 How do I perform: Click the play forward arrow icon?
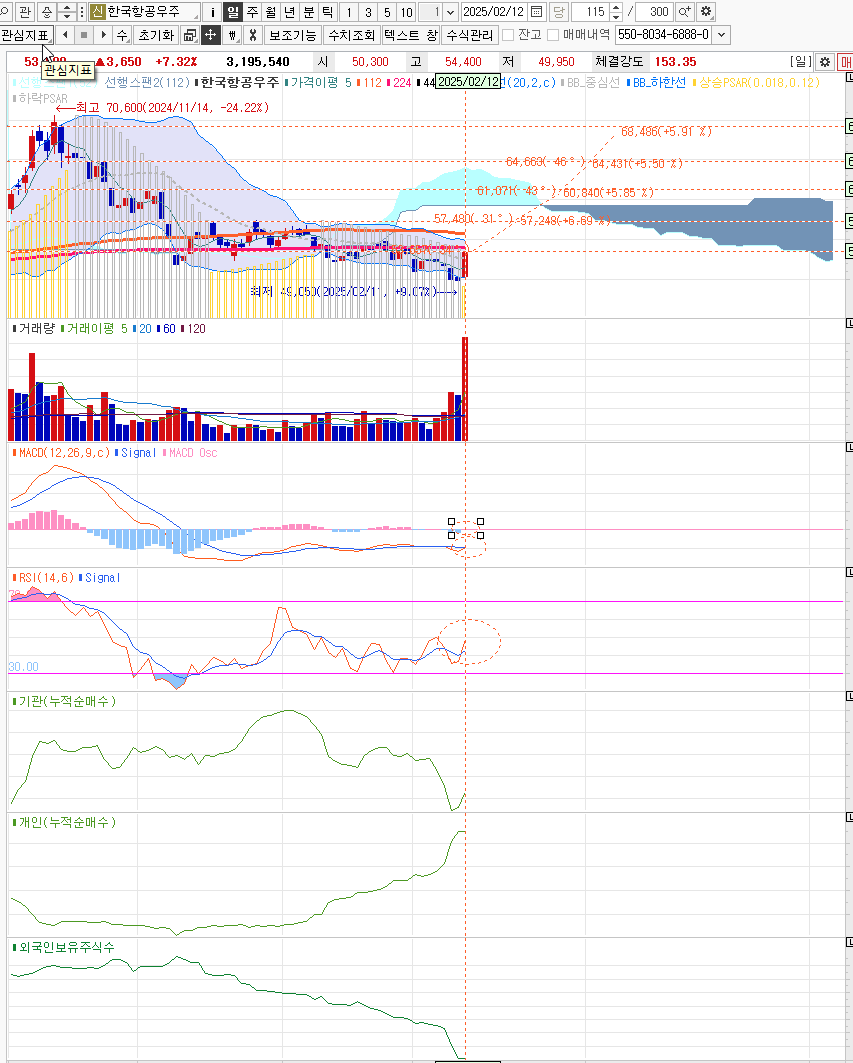pos(102,35)
